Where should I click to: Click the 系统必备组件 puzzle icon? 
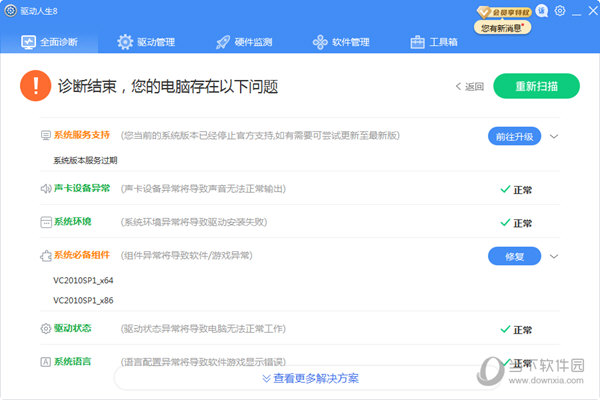click(46, 256)
